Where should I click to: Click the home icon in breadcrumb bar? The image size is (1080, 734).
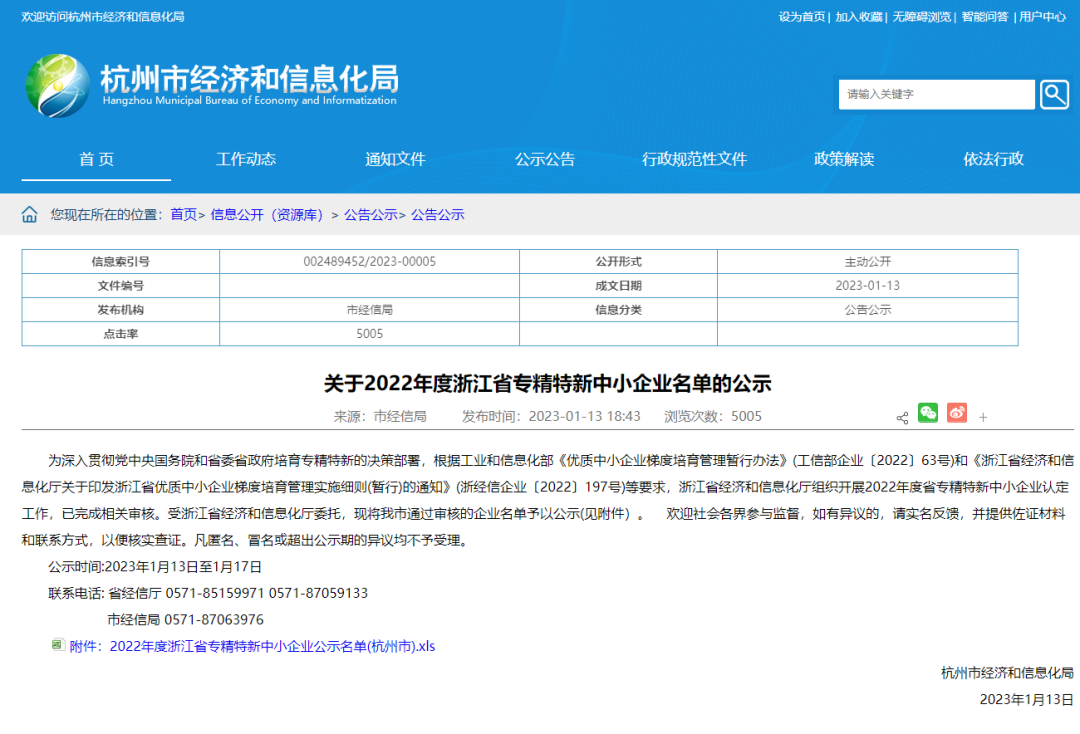pyautogui.click(x=30, y=215)
